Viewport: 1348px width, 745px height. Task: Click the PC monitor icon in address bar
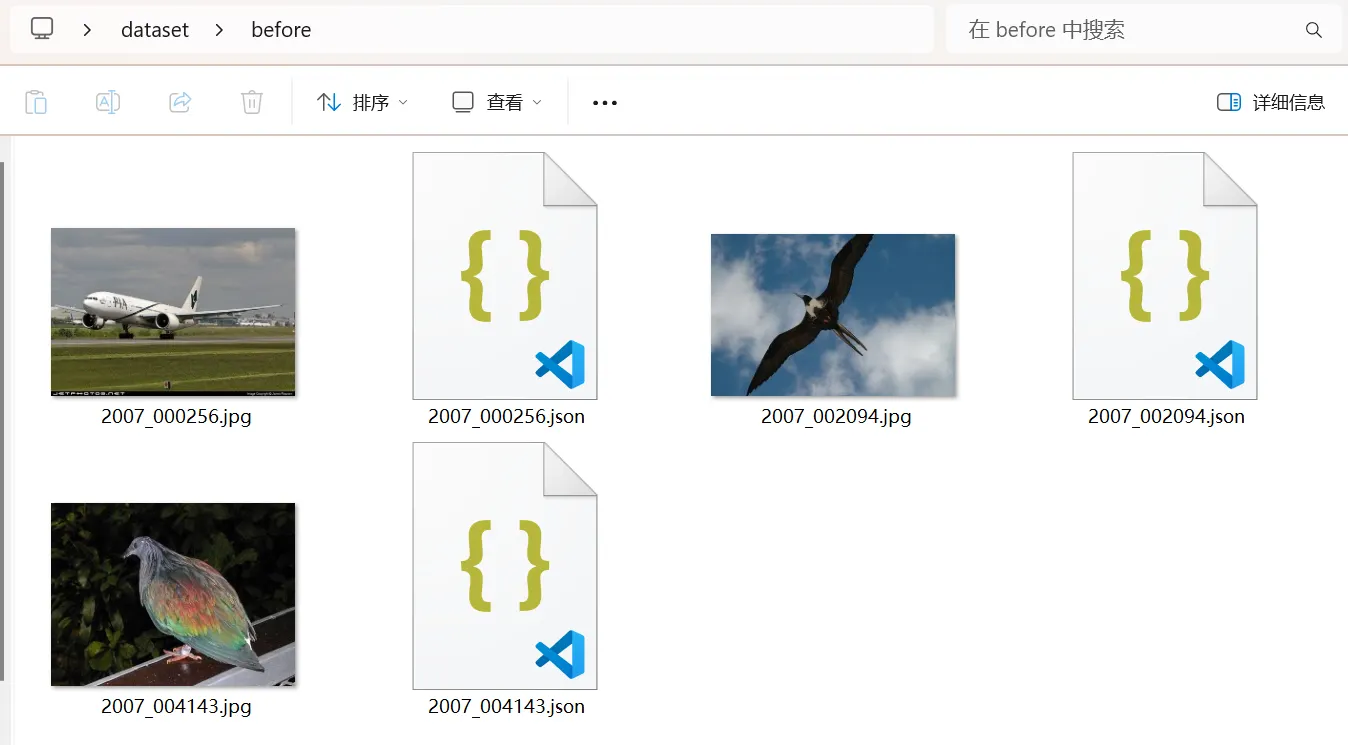42,29
